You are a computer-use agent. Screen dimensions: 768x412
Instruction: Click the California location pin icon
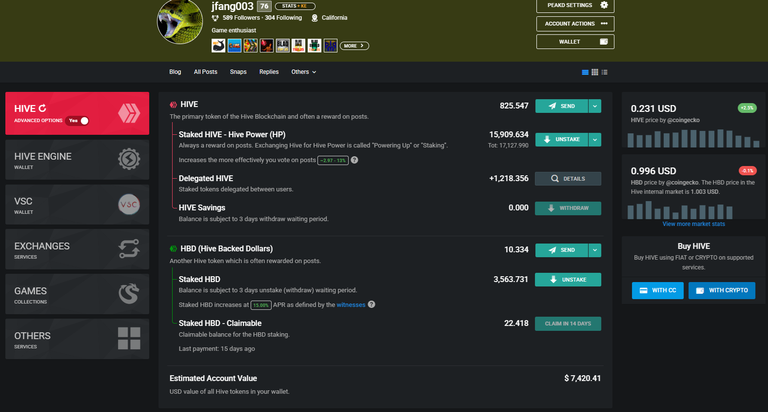(x=314, y=18)
